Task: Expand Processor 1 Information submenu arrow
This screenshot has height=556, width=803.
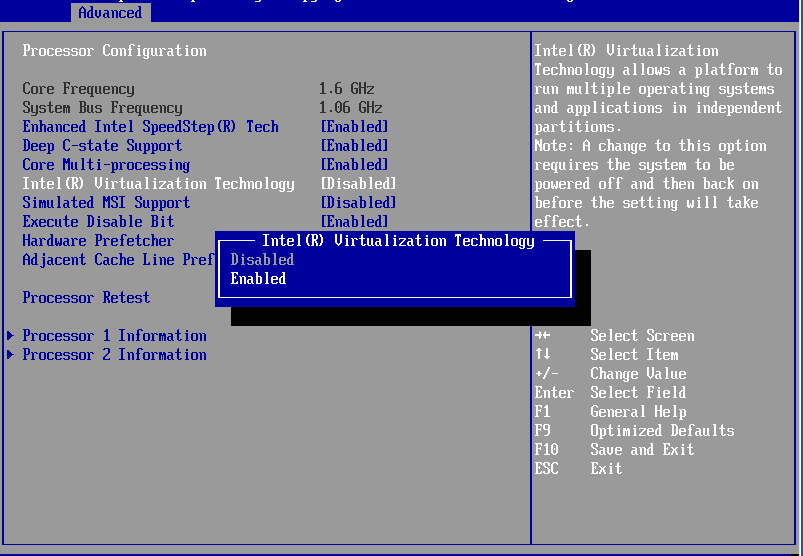Action: pyautogui.click(x=11, y=336)
